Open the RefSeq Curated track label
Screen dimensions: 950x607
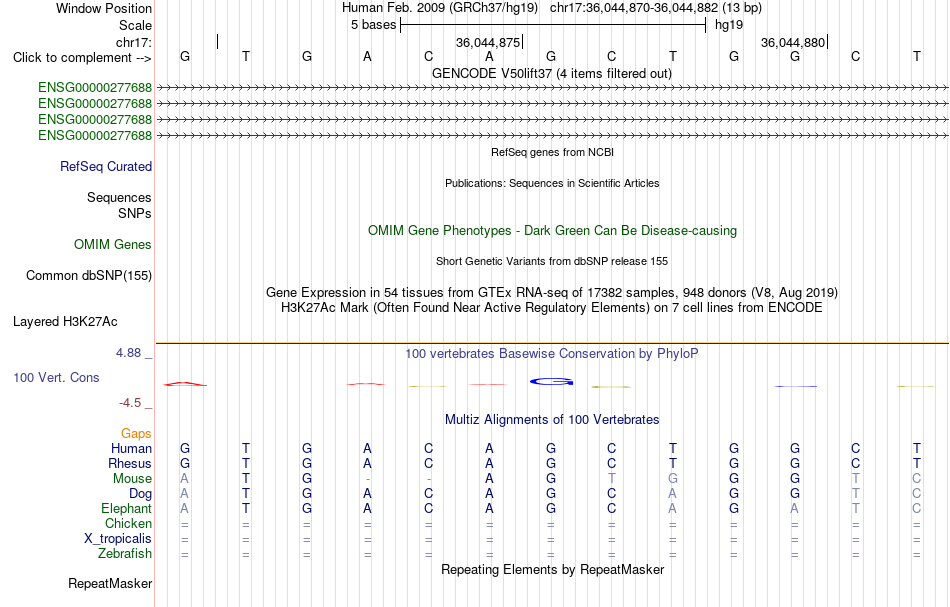106,167
